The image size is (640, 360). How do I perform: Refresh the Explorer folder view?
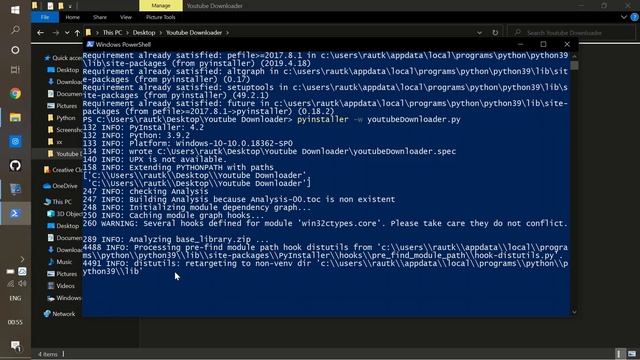[x=495, y=33]
